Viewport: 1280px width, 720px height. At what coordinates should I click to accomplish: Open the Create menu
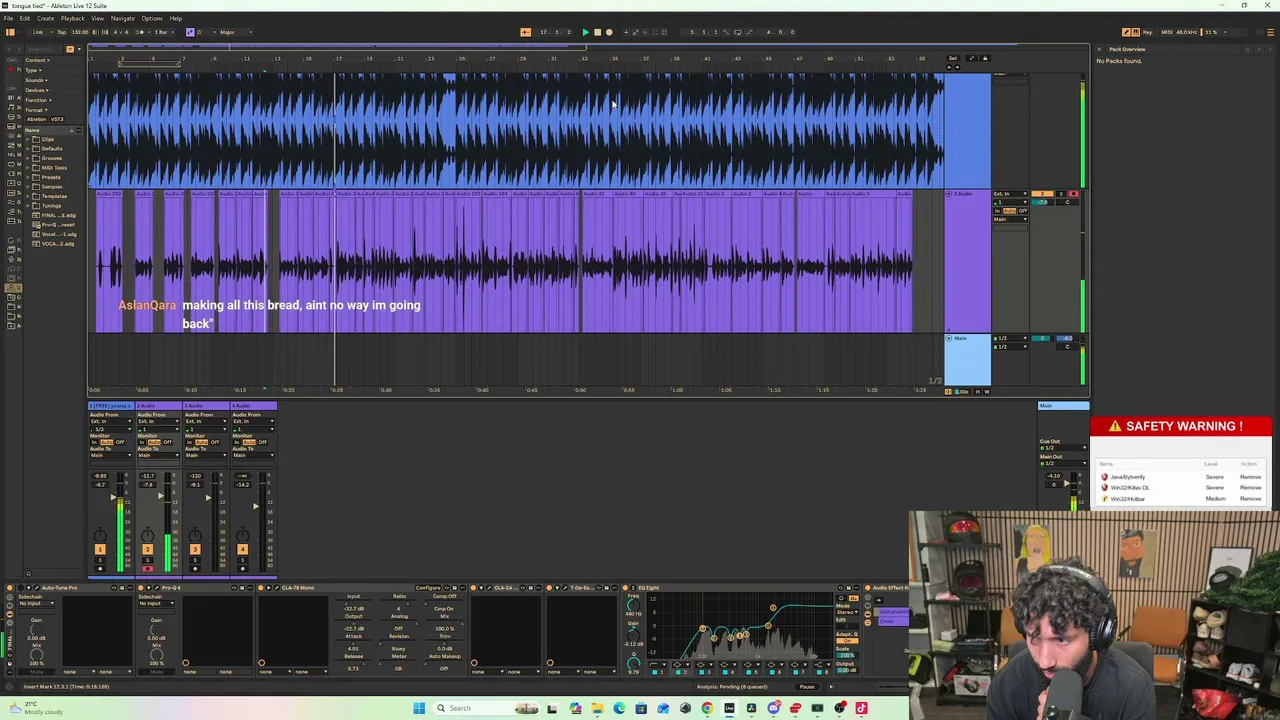pos(45,18)
